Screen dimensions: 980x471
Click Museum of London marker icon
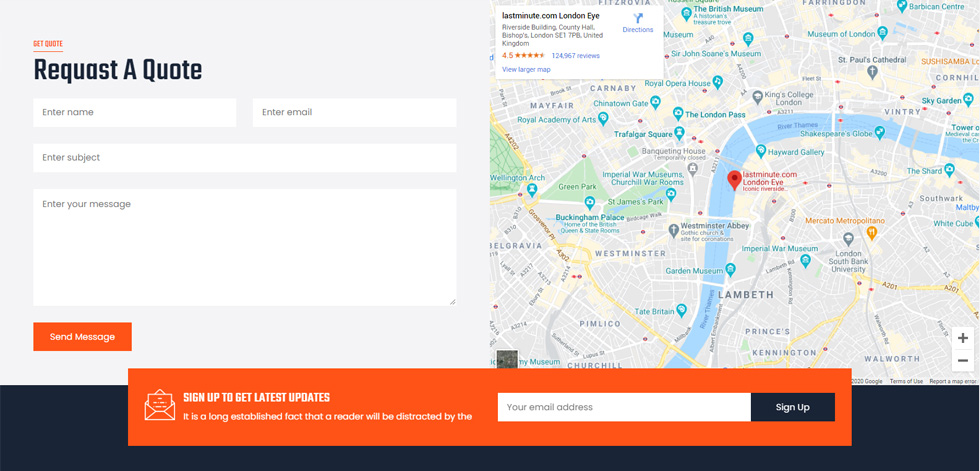(x=882, y=32)
